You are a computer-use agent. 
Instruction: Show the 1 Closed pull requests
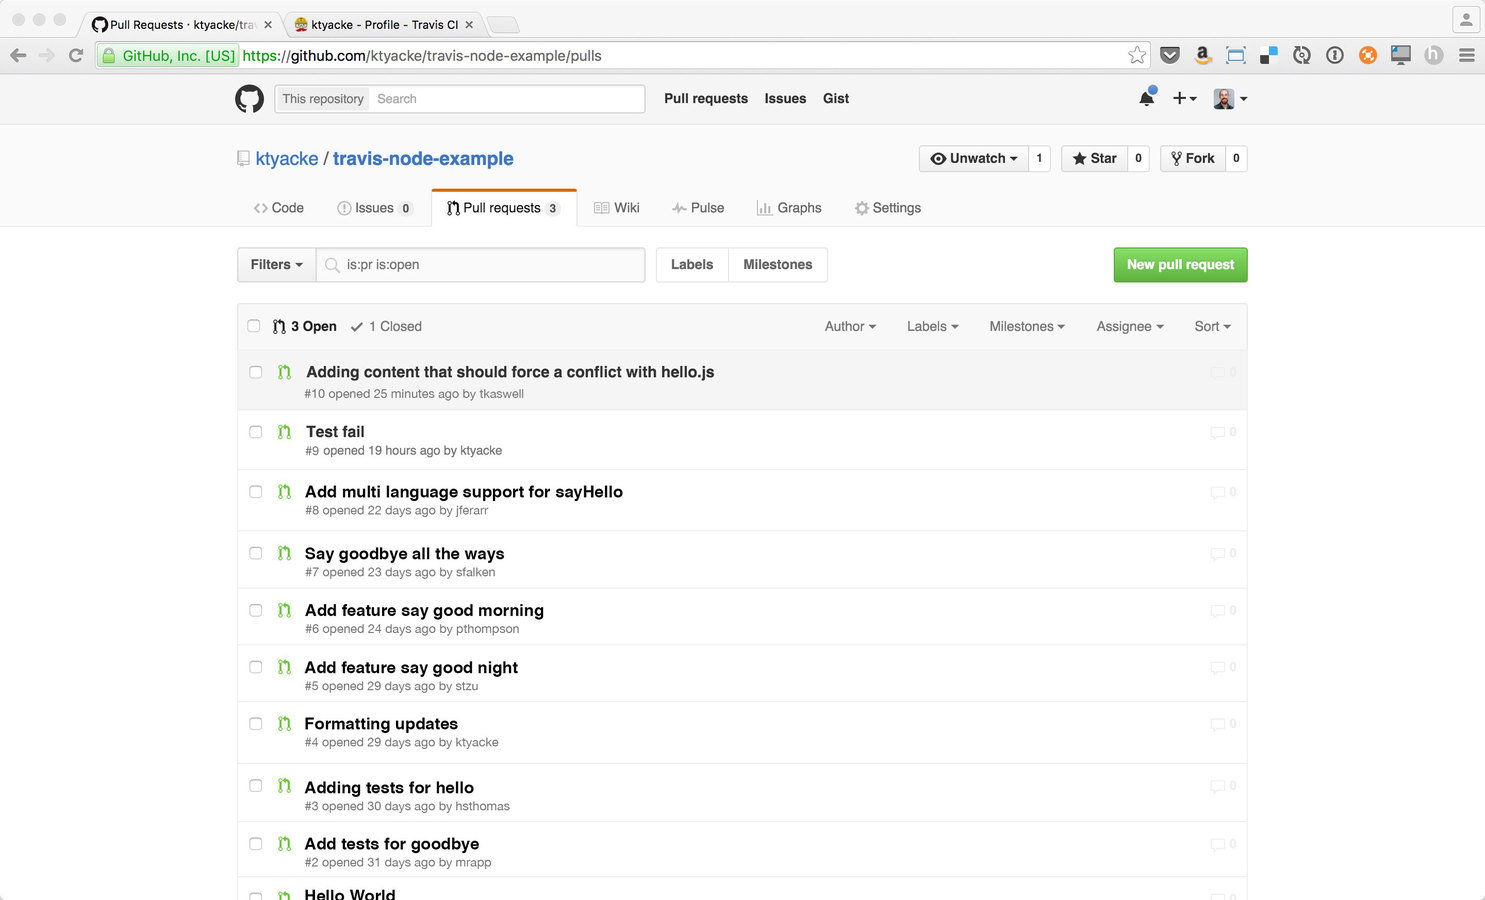tap(386, 326)
